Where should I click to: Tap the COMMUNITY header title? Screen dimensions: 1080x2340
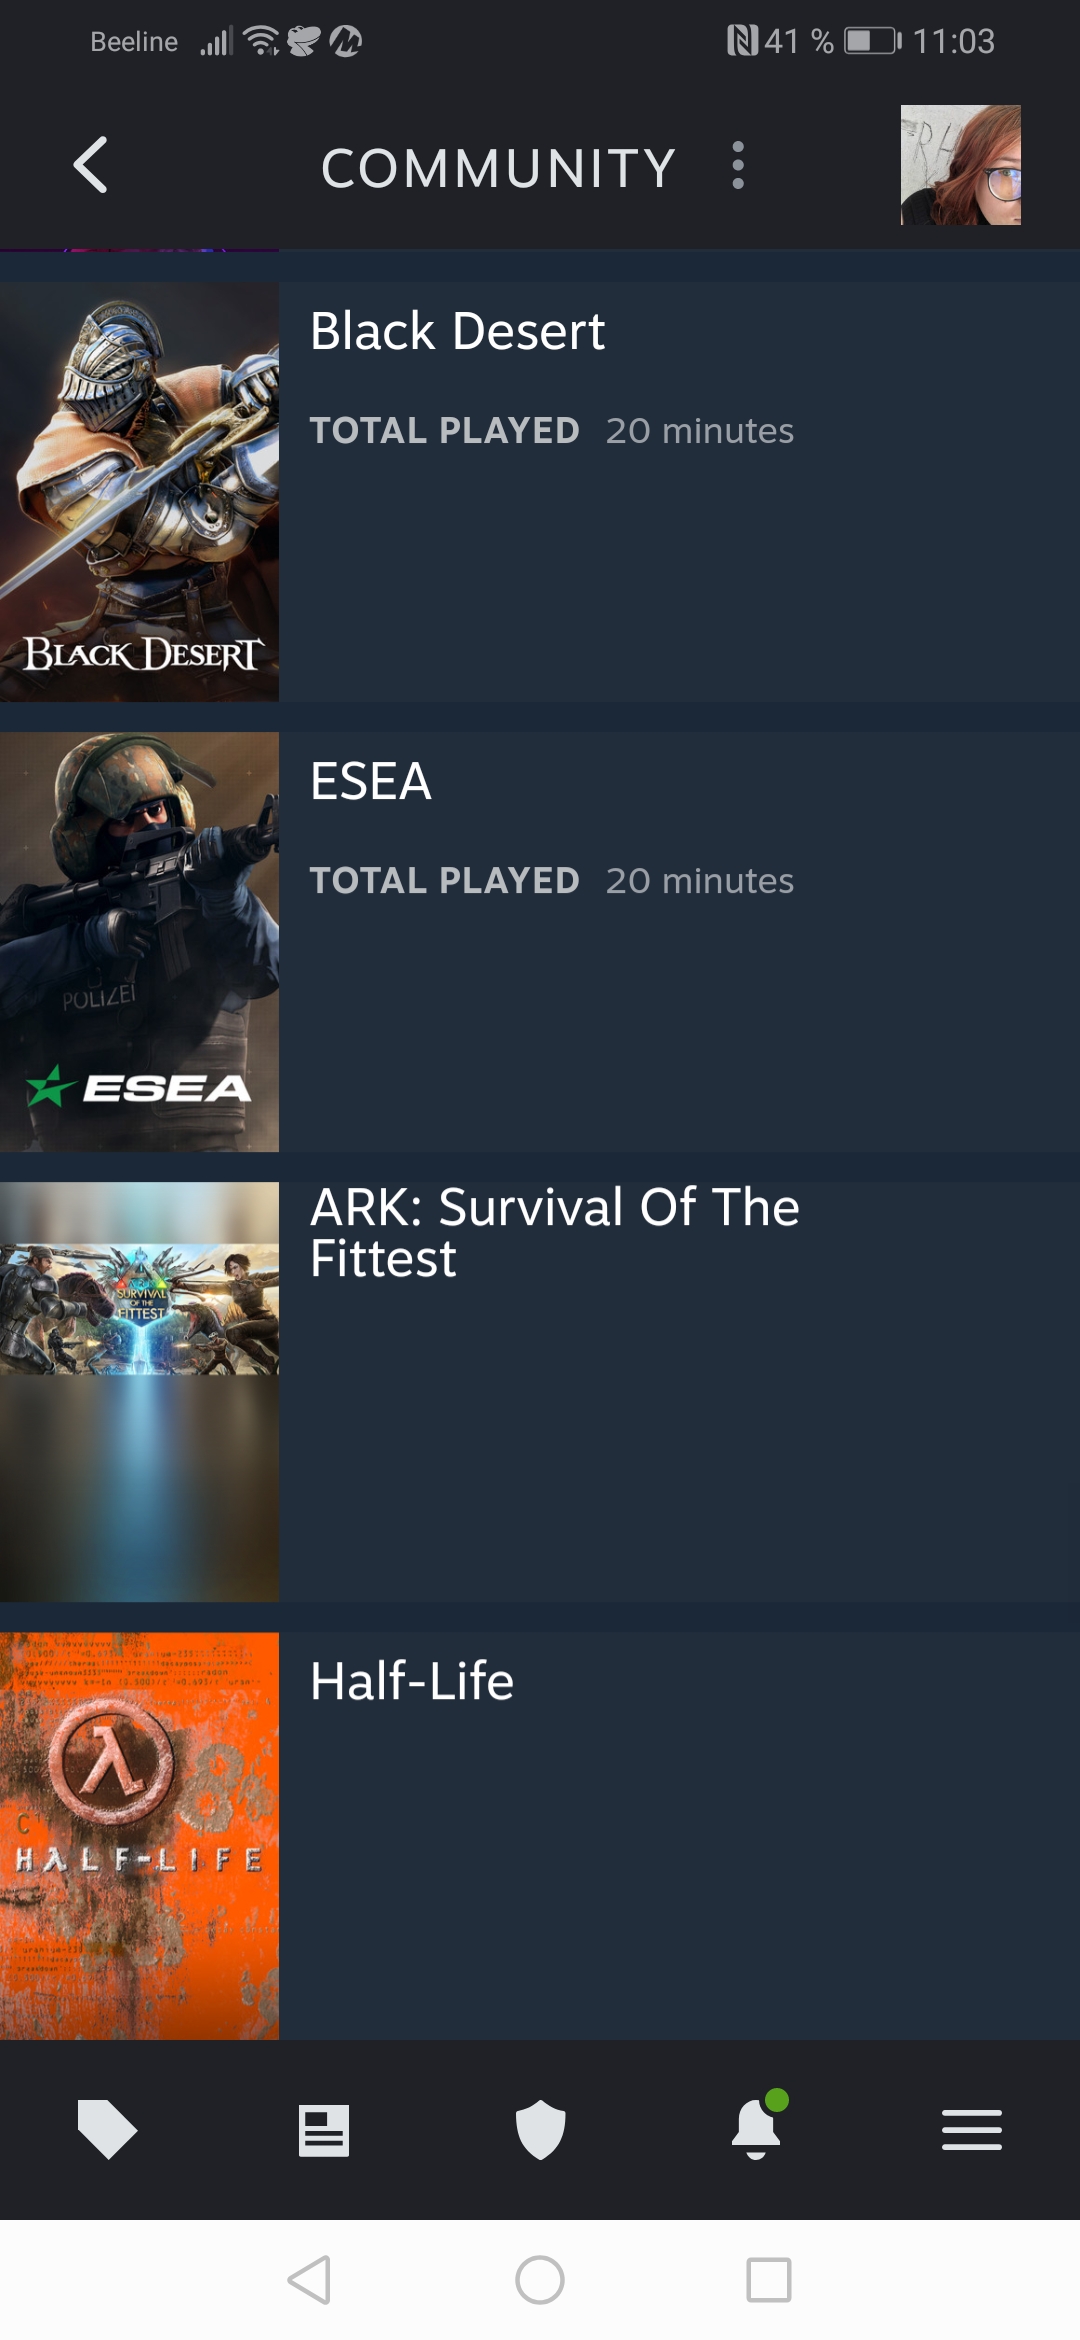[x=498, y=168]
